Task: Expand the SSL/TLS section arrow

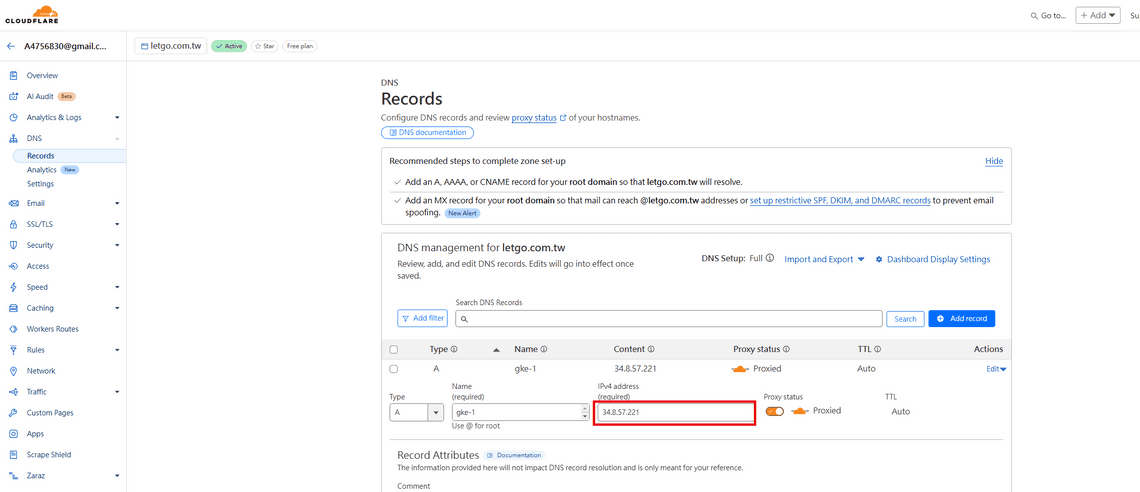Action: 117,225
